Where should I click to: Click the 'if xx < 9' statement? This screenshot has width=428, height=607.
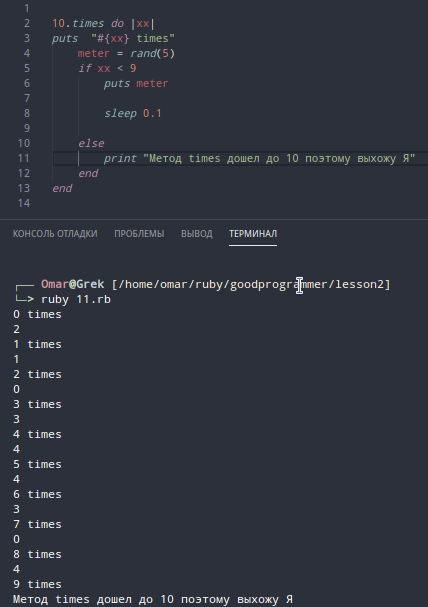107,69
